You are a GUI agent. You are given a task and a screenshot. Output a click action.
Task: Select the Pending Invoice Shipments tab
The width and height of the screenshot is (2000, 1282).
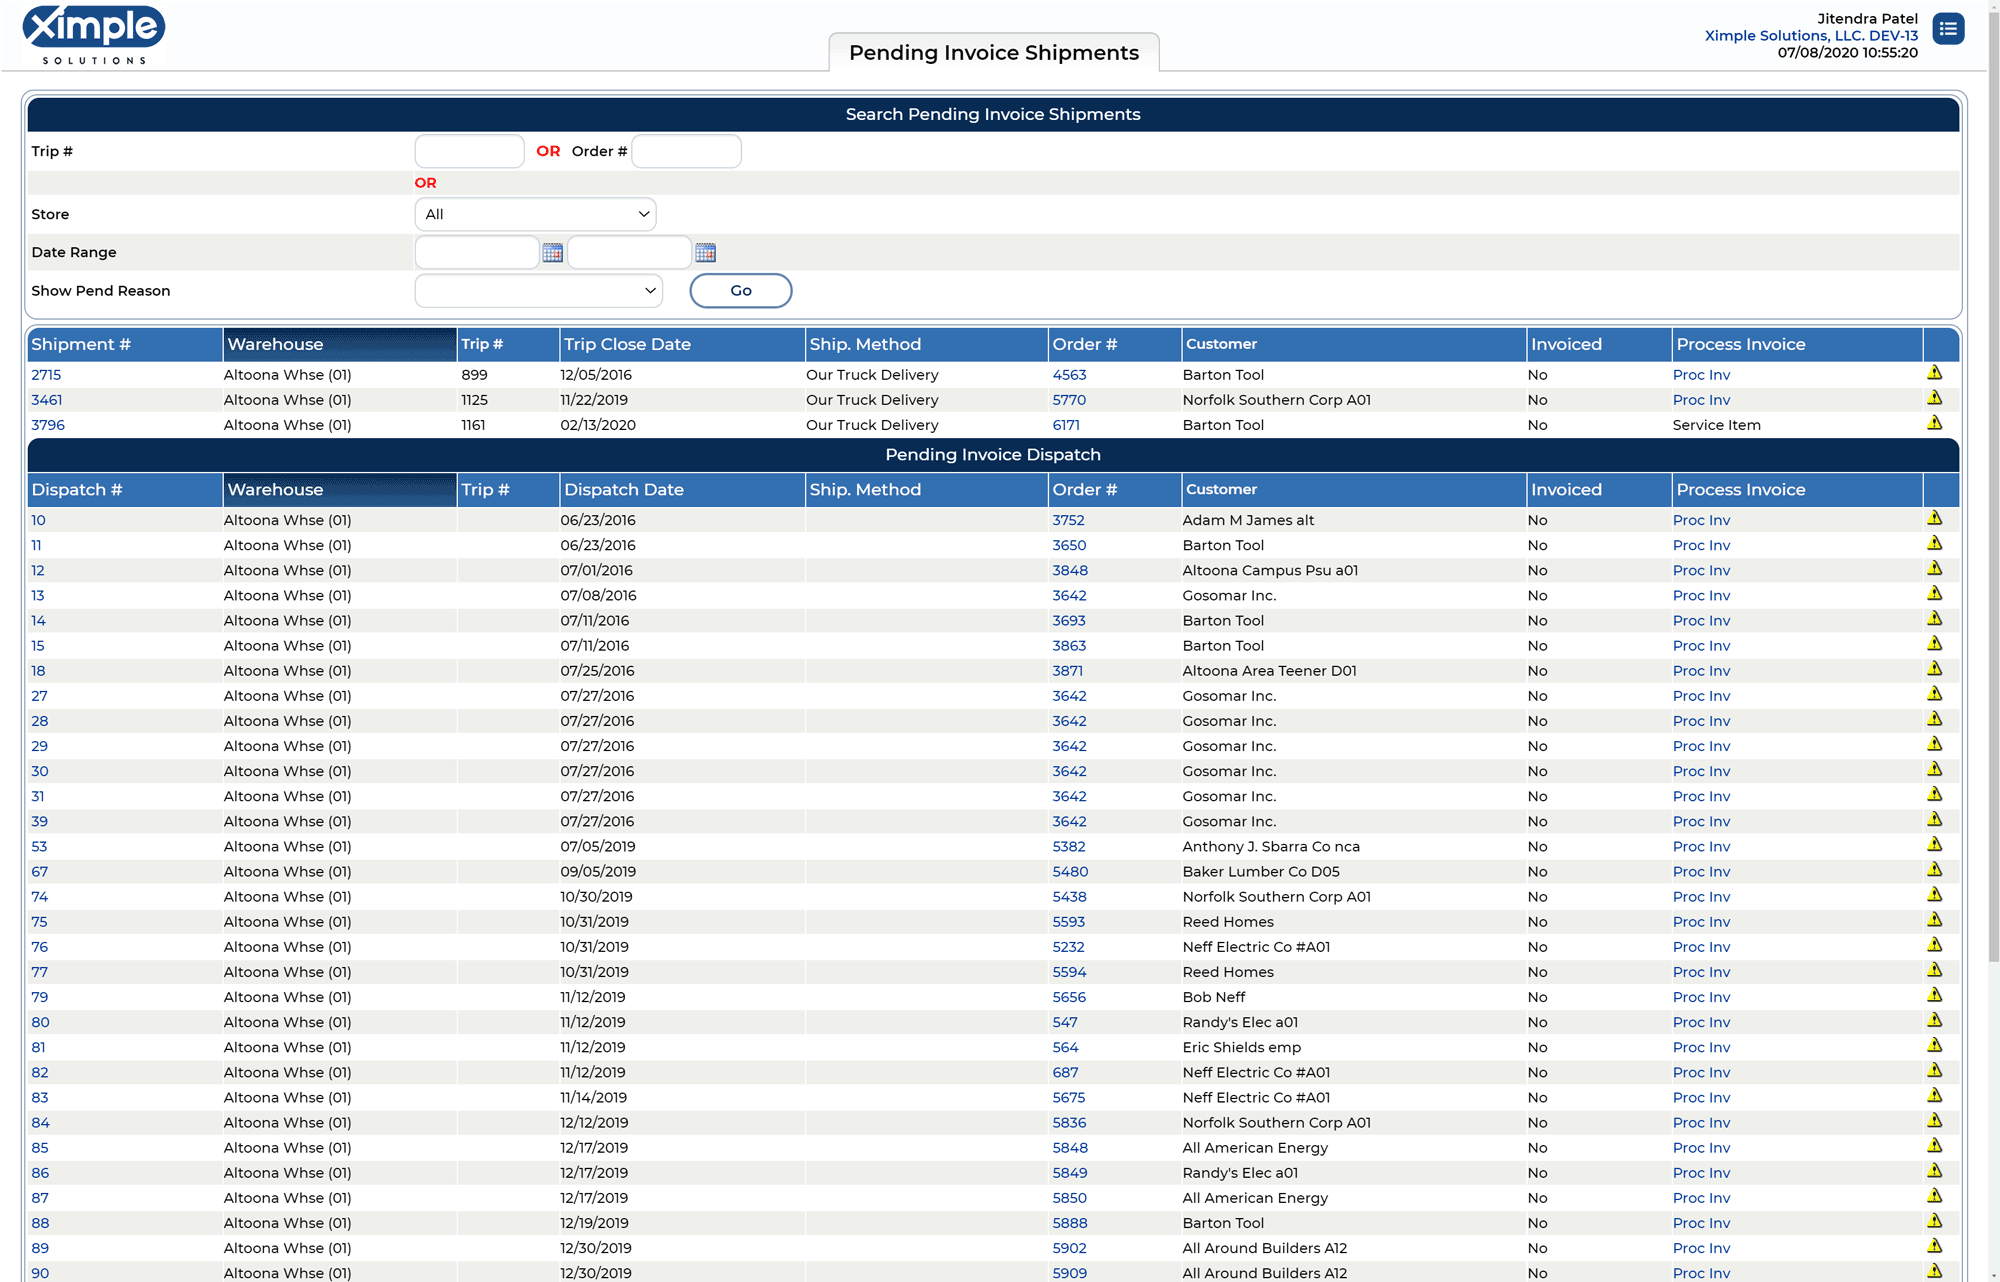[993, 52]
